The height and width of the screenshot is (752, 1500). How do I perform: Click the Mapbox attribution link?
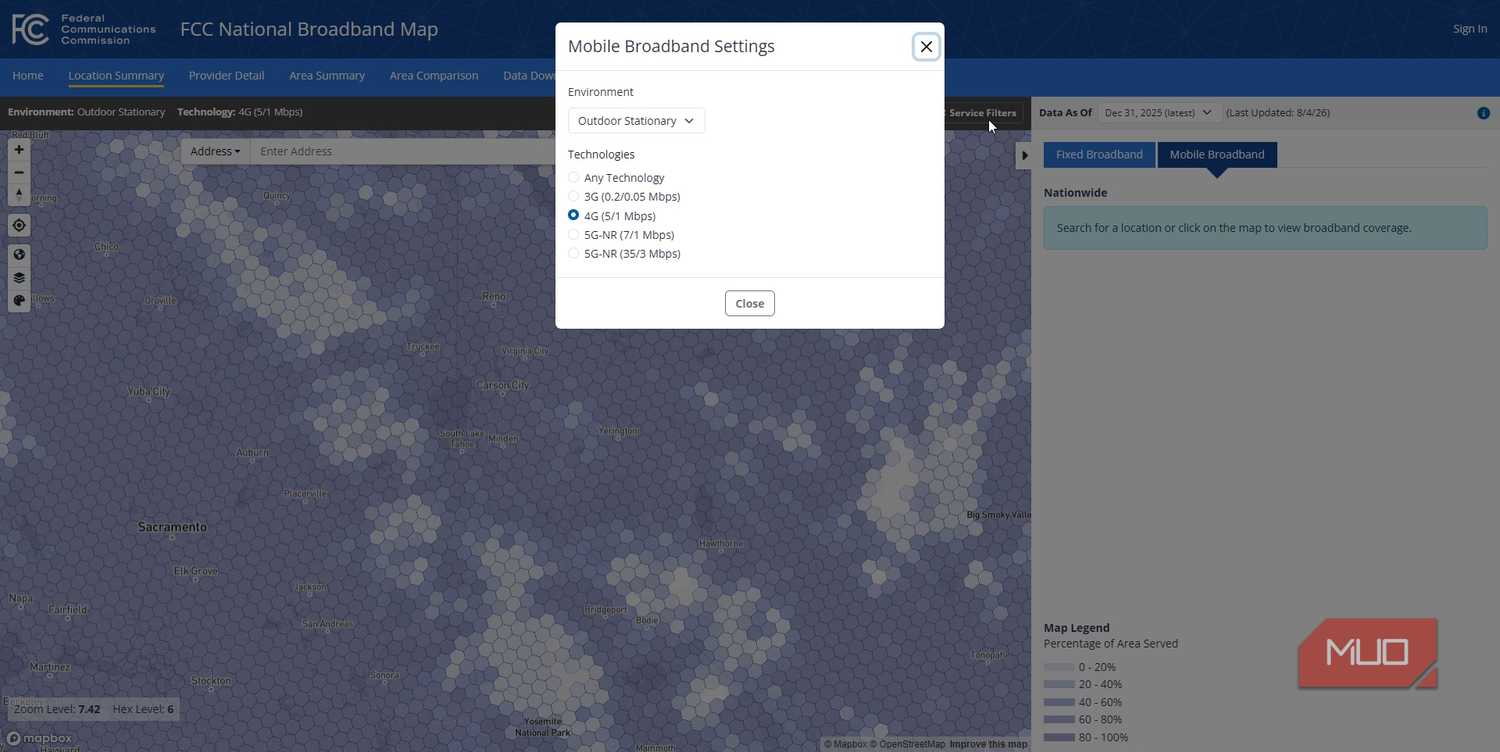click(846, 744)
